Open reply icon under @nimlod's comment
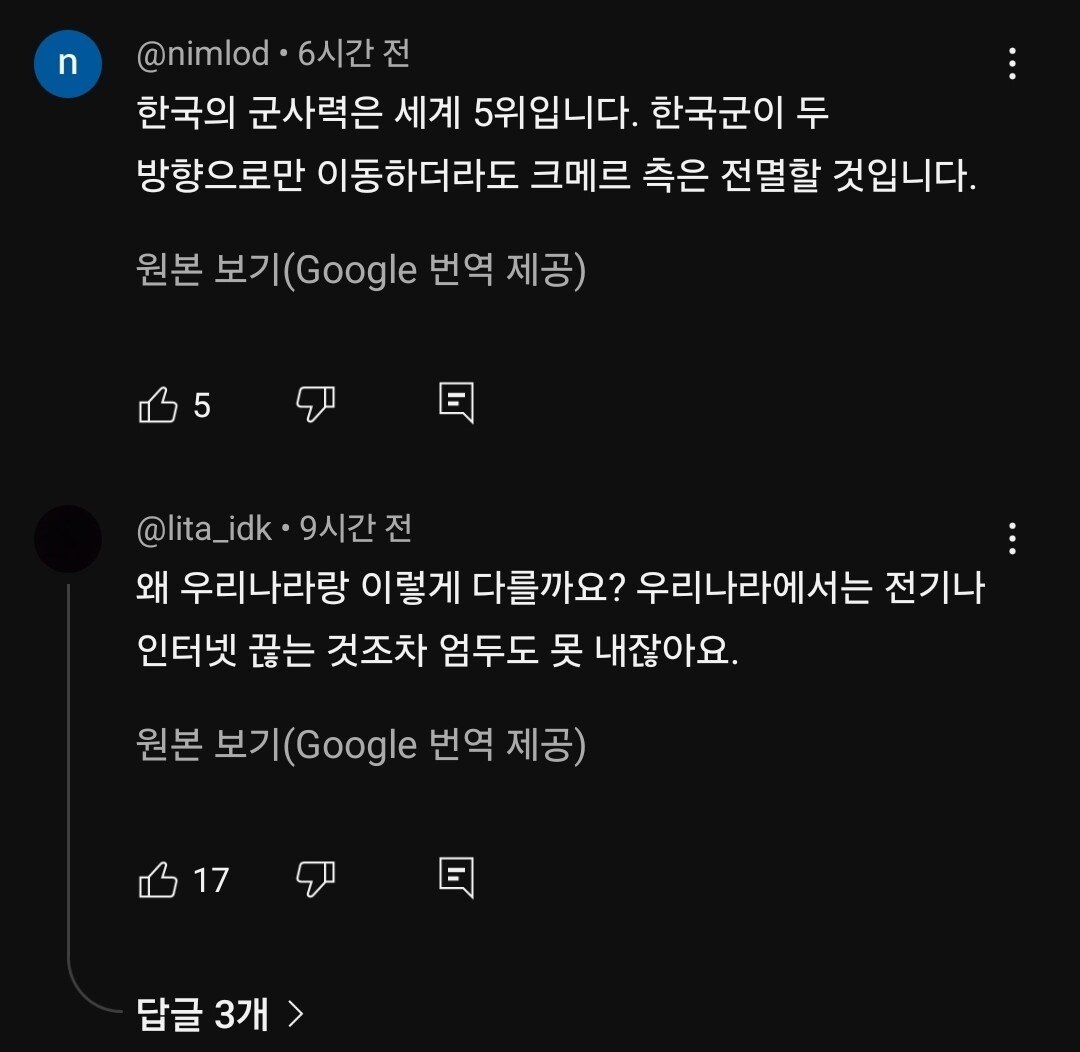 pyautogui.click(x=456, y=402)
